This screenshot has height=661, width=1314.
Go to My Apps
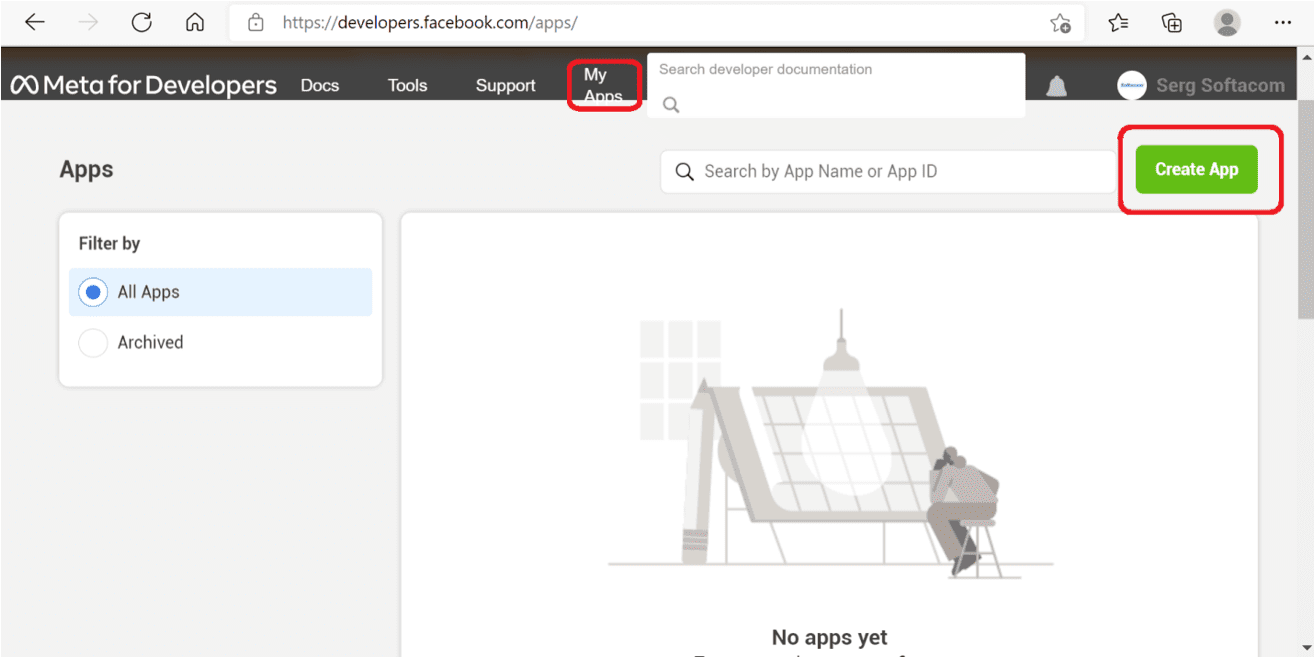(x=603, y=85)
